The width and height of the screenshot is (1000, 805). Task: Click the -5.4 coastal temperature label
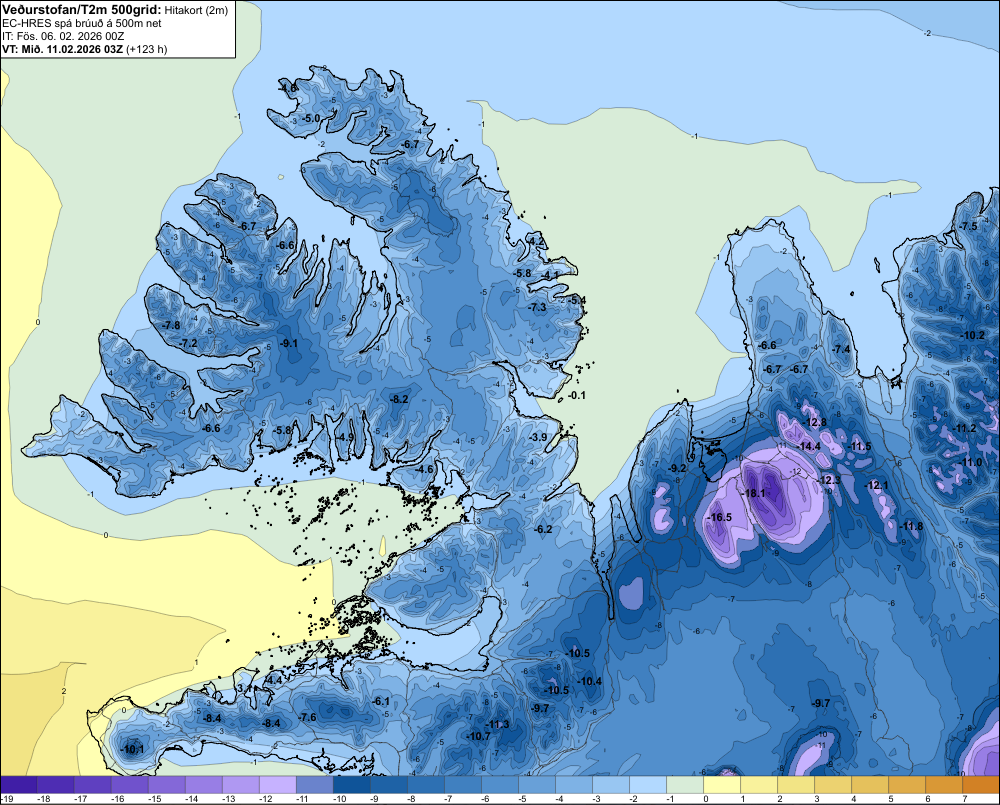pyautogui.click(x=577, y=300)
